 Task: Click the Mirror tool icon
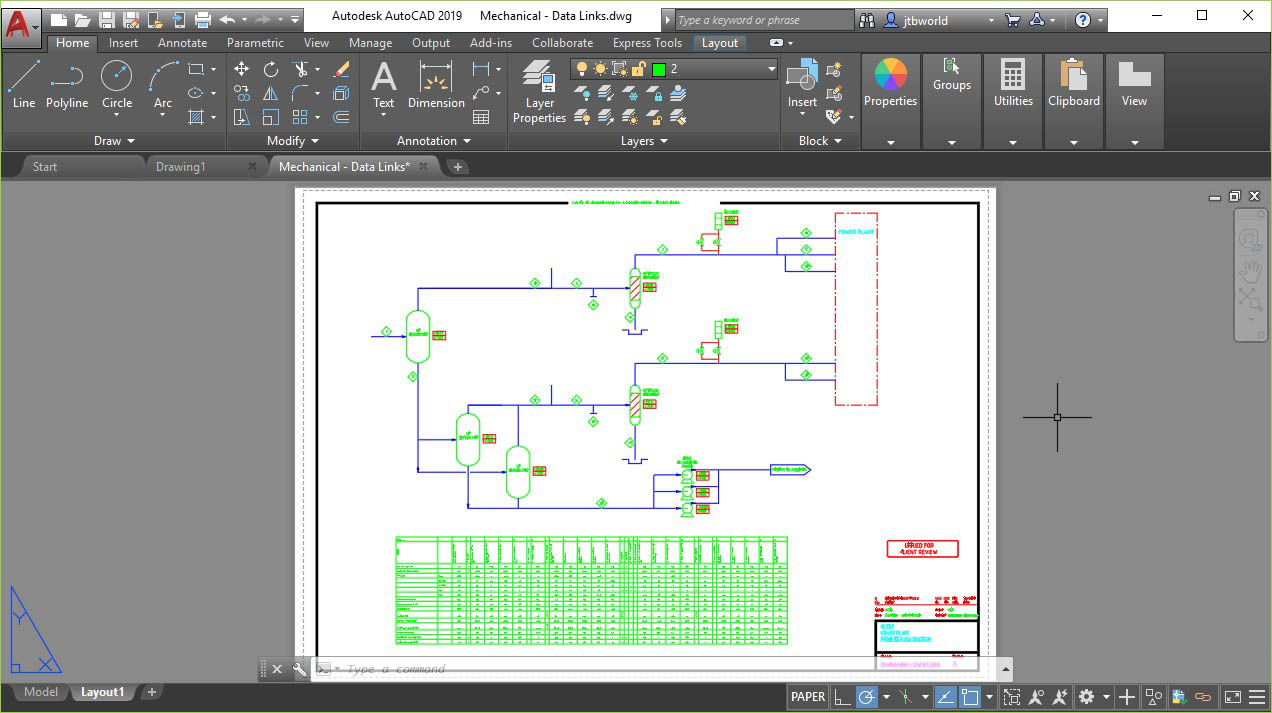[x=271, y=93]
